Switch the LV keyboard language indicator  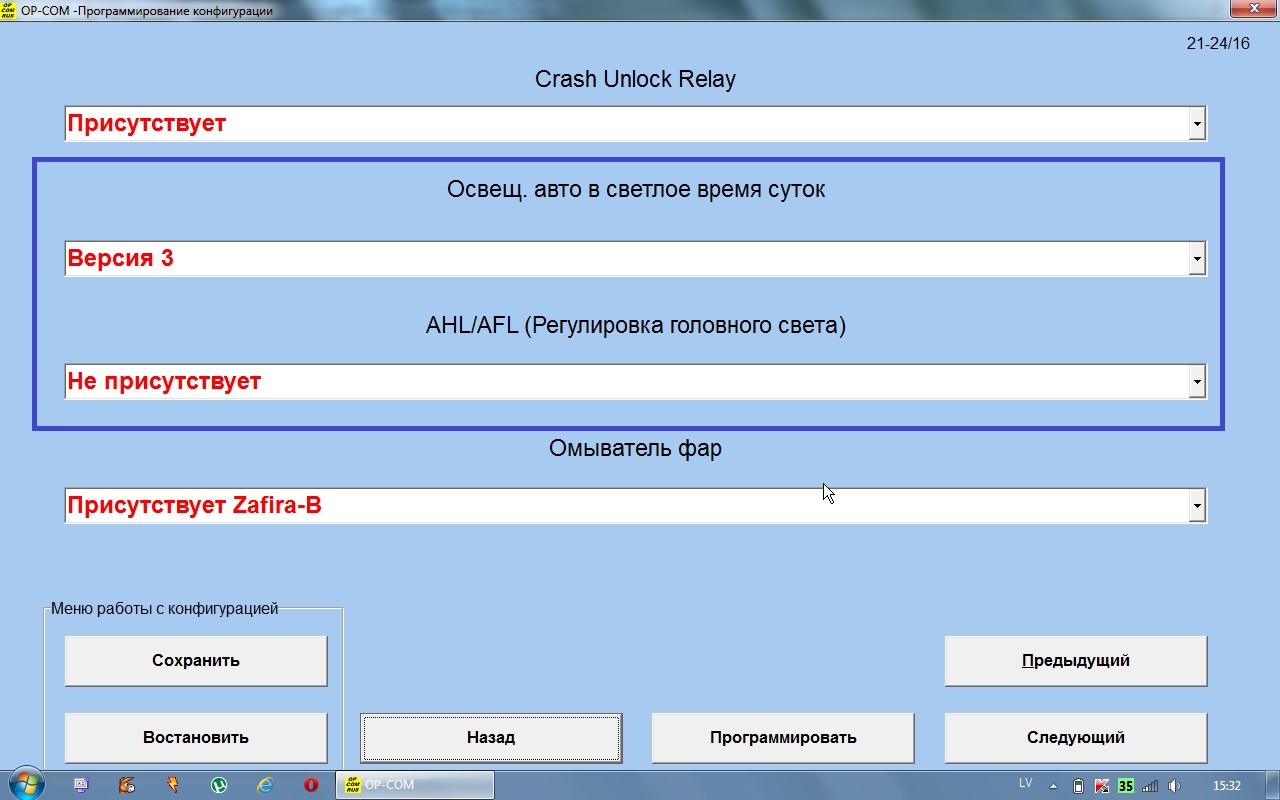(x=1025, y=783)
